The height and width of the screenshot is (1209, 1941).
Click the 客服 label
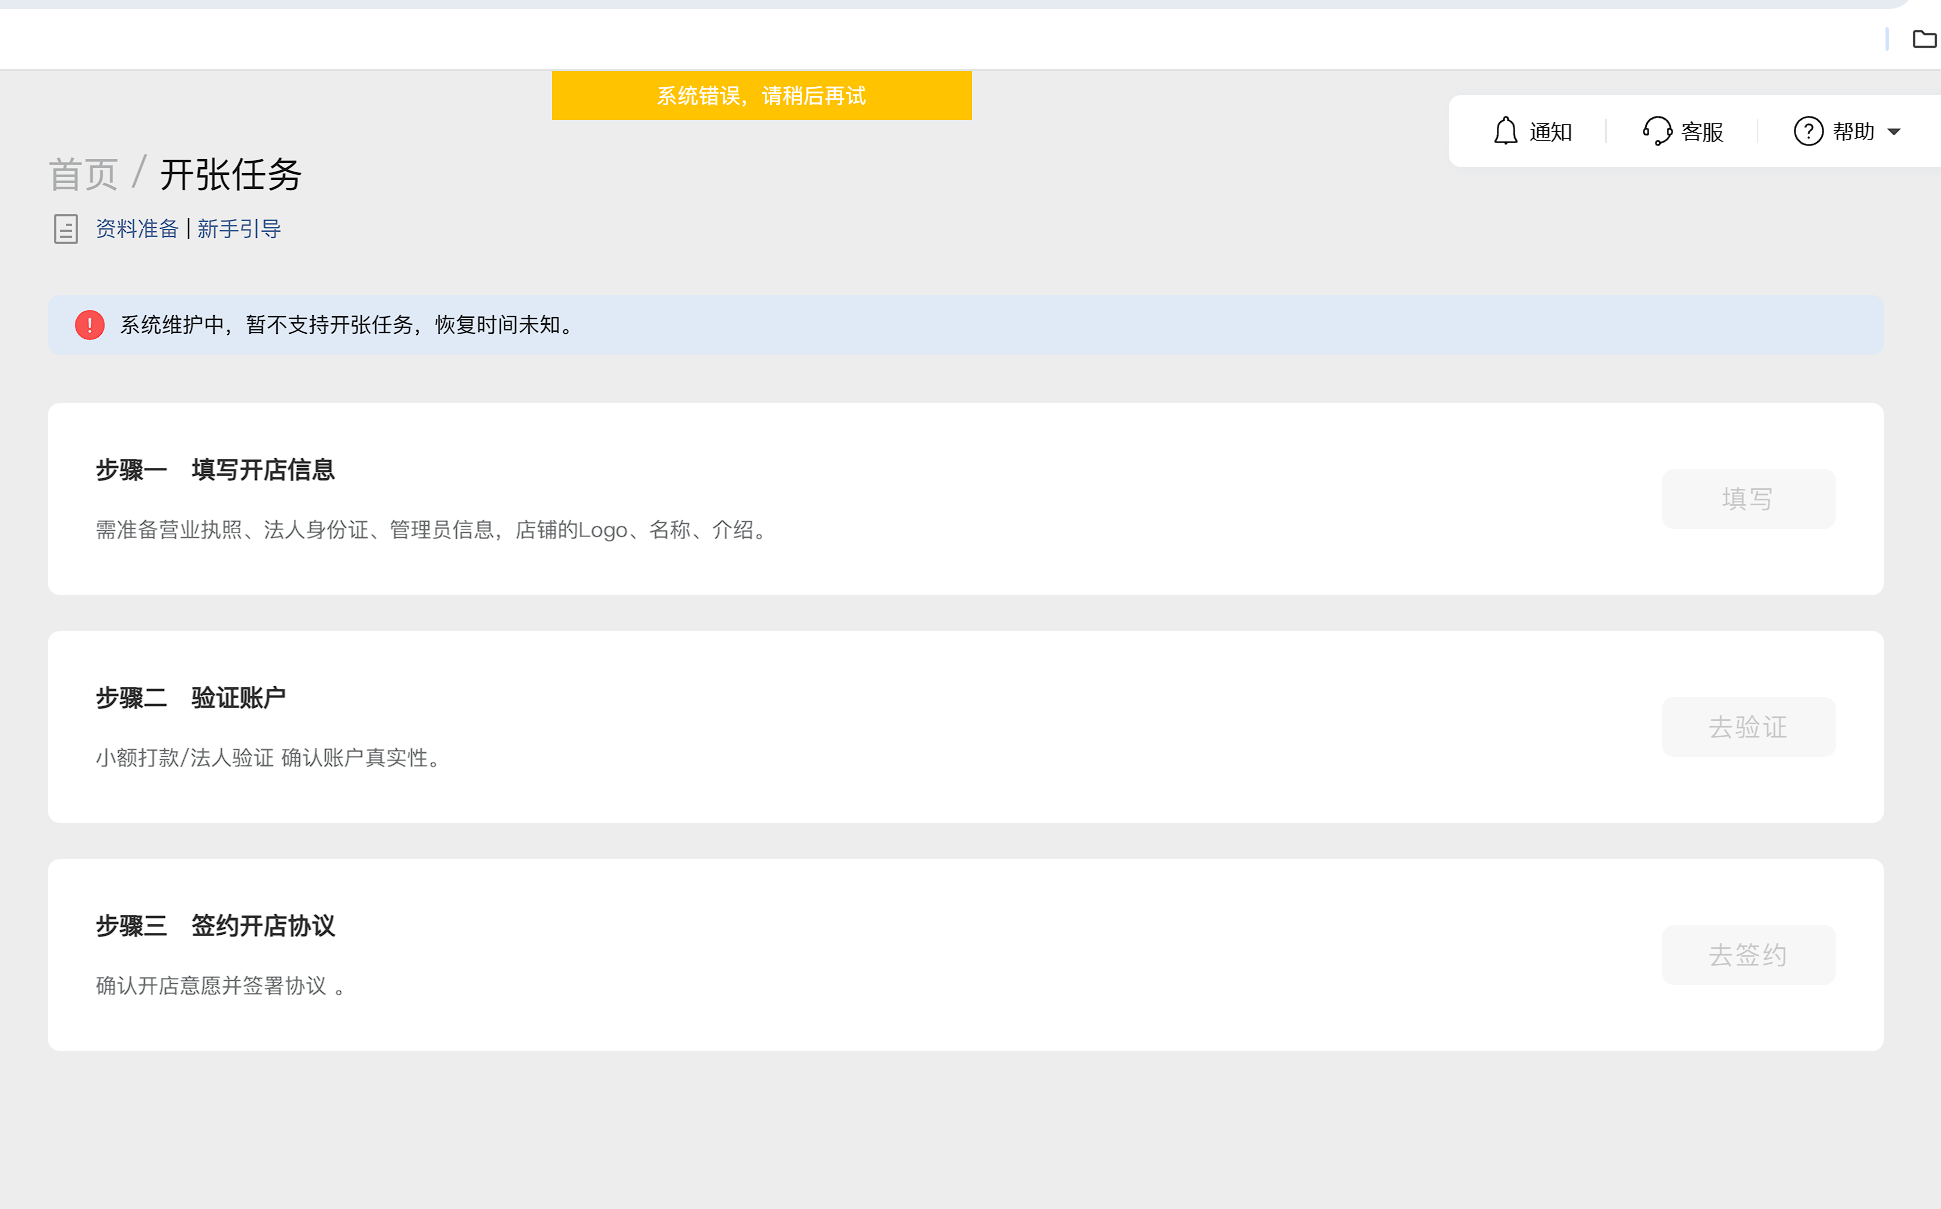click(x=1702, y=132)
